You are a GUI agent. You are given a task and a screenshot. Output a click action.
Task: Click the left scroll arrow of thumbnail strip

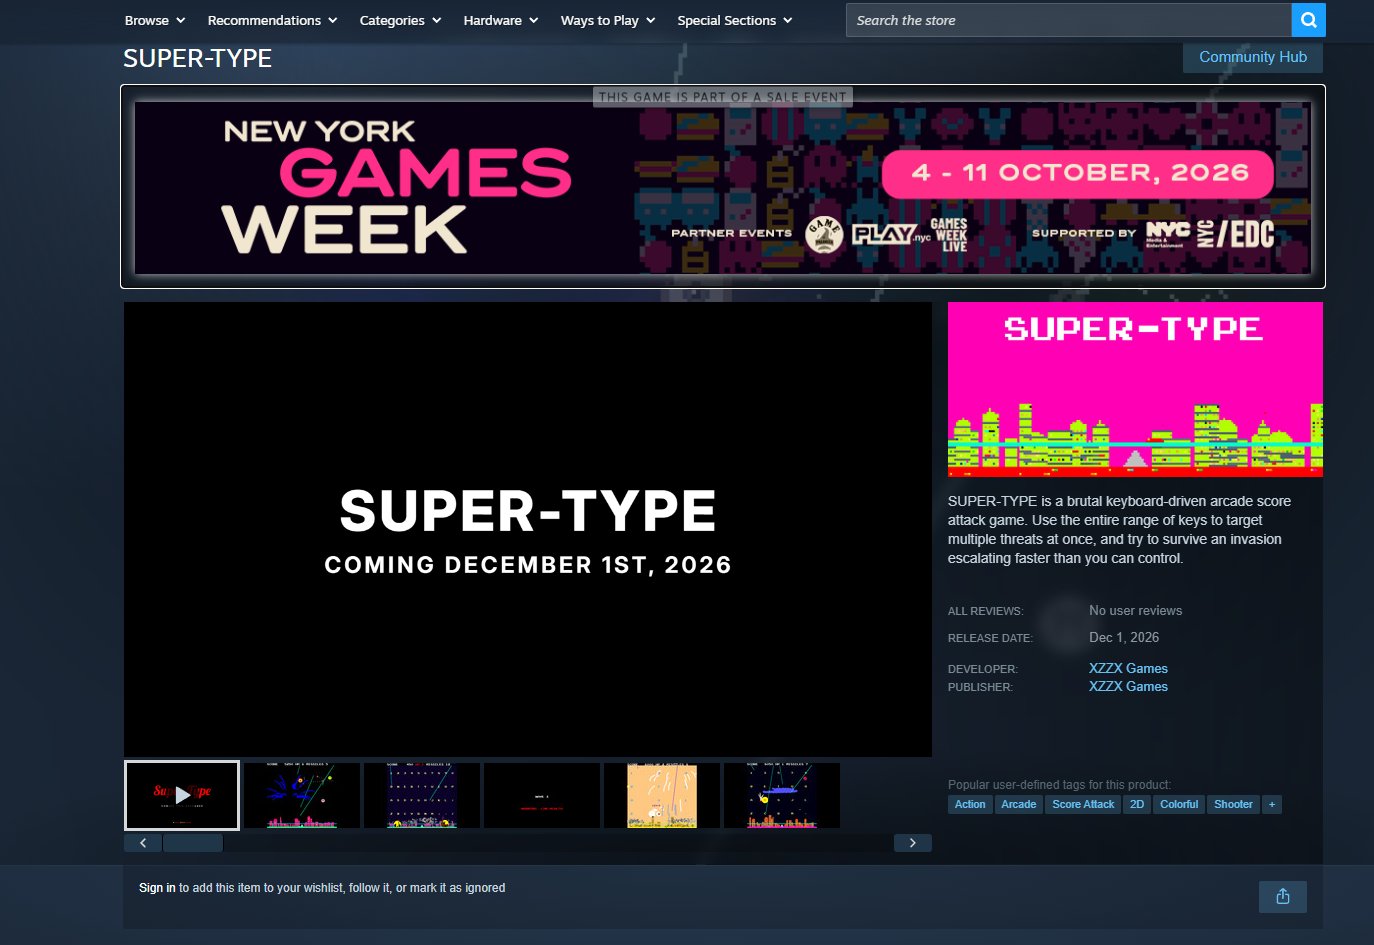pyautogui.click(x=143, y=843)
